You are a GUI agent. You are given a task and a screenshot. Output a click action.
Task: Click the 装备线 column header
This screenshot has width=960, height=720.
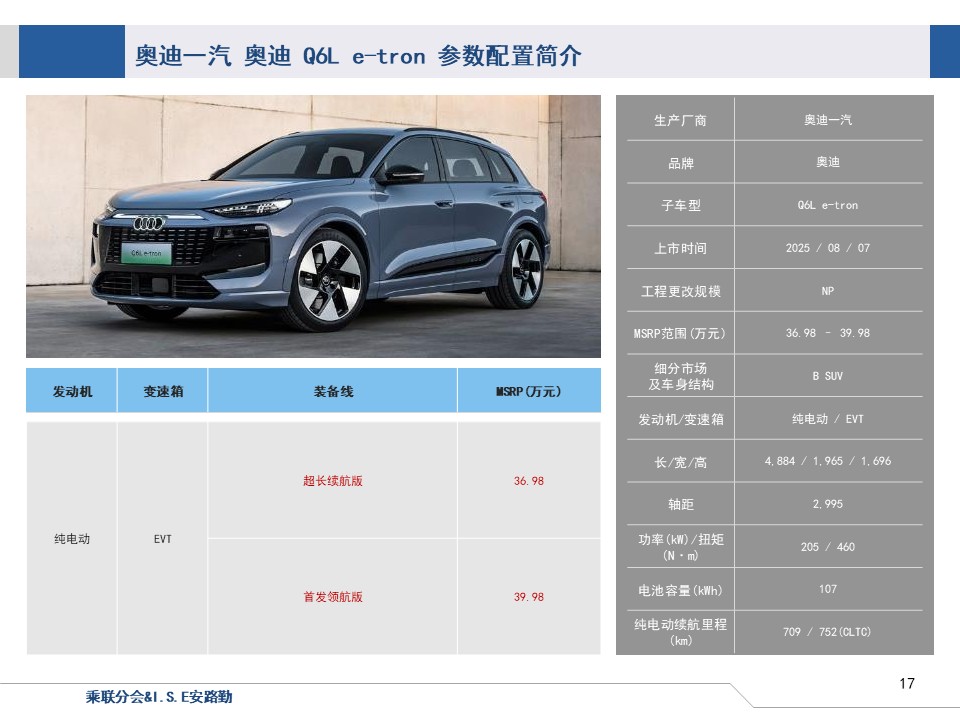pos(333,391)
